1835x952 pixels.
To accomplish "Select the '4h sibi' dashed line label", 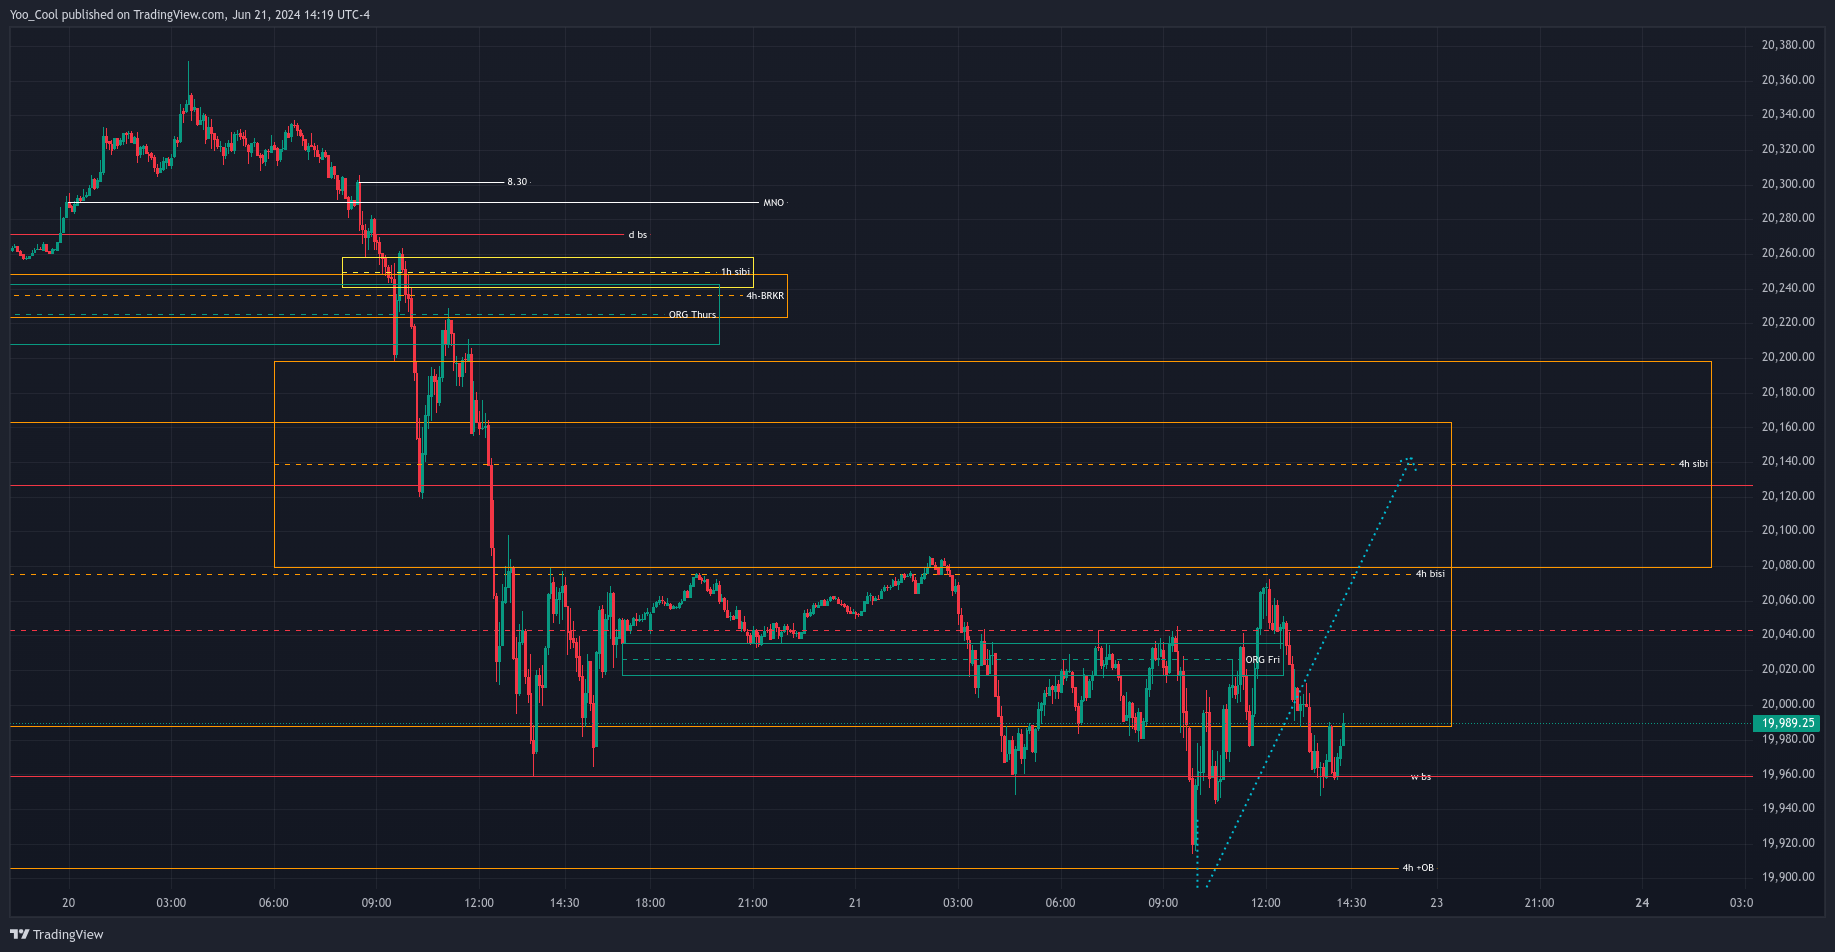I will point(1693,464).
